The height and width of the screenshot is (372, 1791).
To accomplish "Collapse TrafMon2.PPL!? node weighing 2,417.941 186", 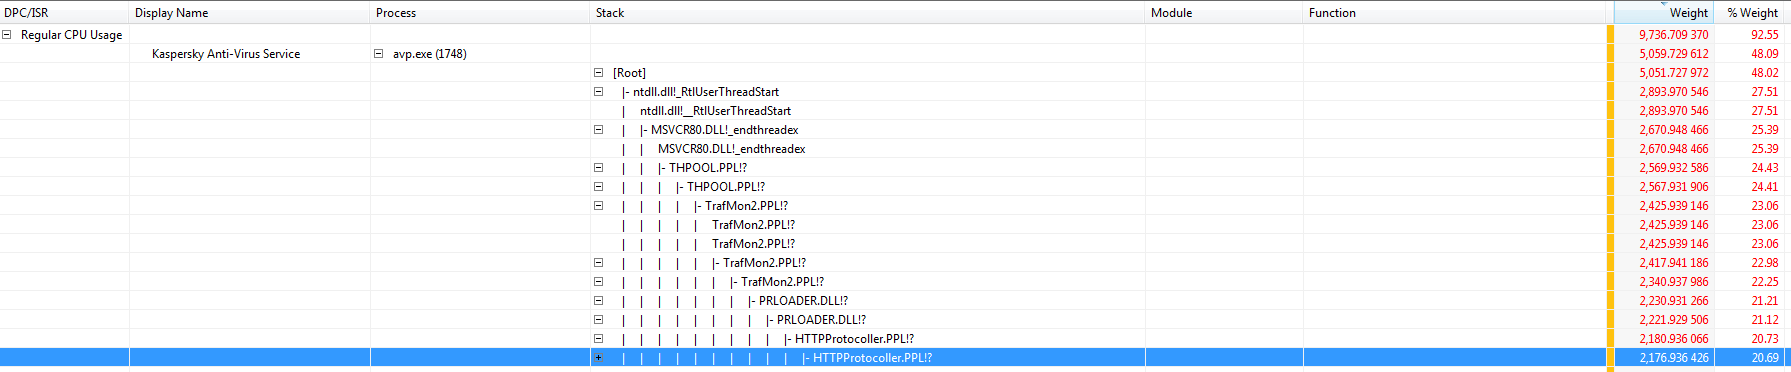I will click(x=599, y=263).
